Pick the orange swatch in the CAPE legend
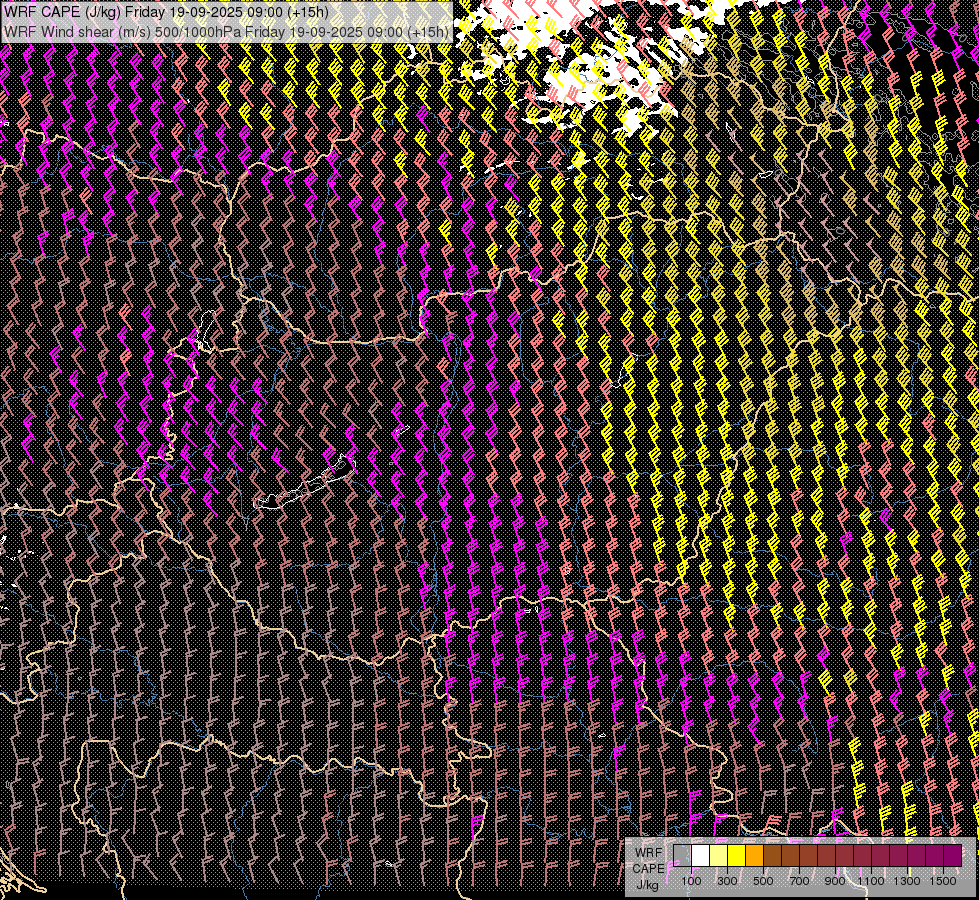The image size is (979, 900). click(754, 856)
